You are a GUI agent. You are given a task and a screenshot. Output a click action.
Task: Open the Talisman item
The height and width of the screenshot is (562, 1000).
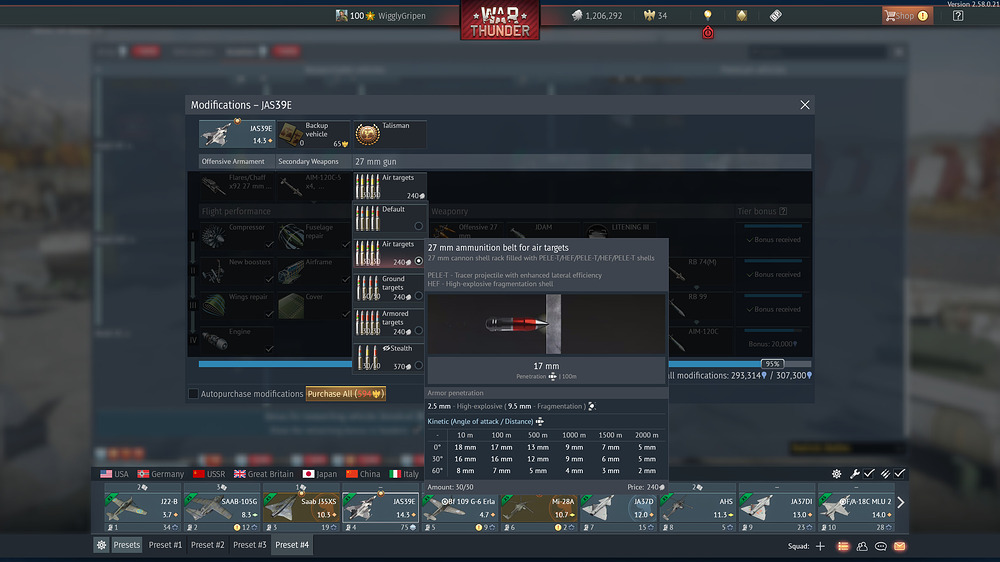pyautogui.click(x=390, y=134)
